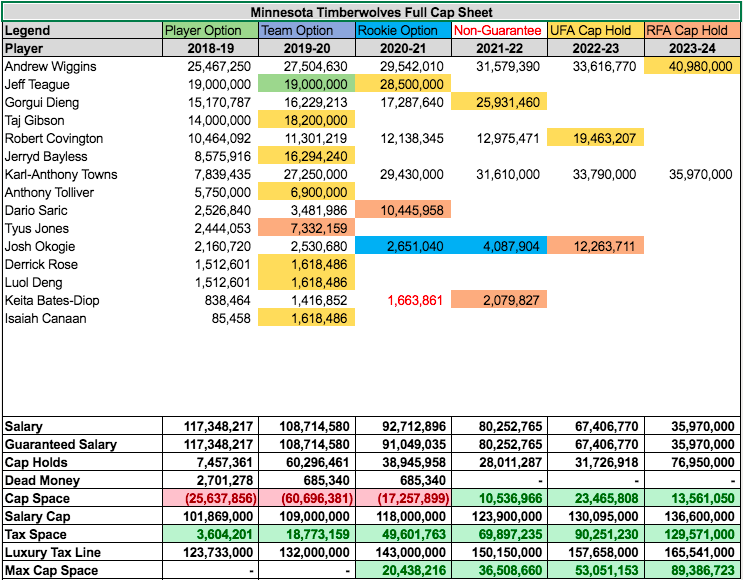This screenshot has height=580, width=743.
Task: Click Okogie's 4,087,904 rookie option cell
Action: click(x=499, y=246)
